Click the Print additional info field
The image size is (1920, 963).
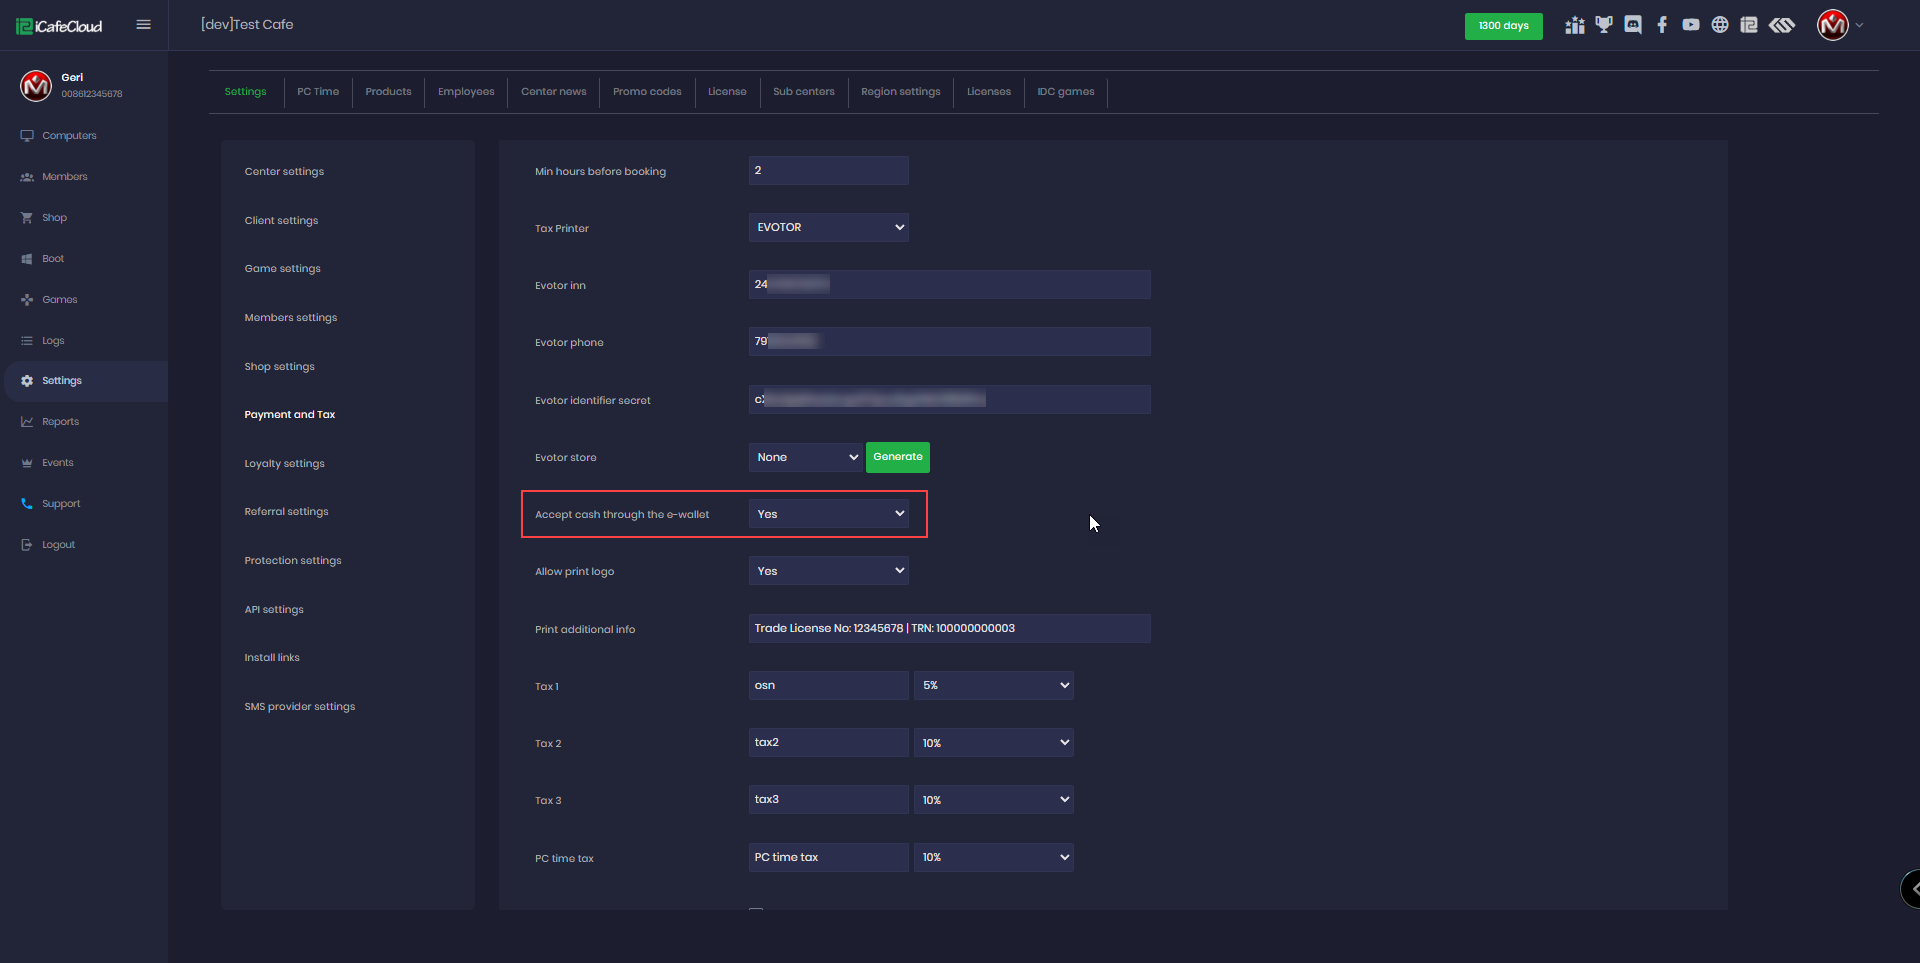(949, 629)
